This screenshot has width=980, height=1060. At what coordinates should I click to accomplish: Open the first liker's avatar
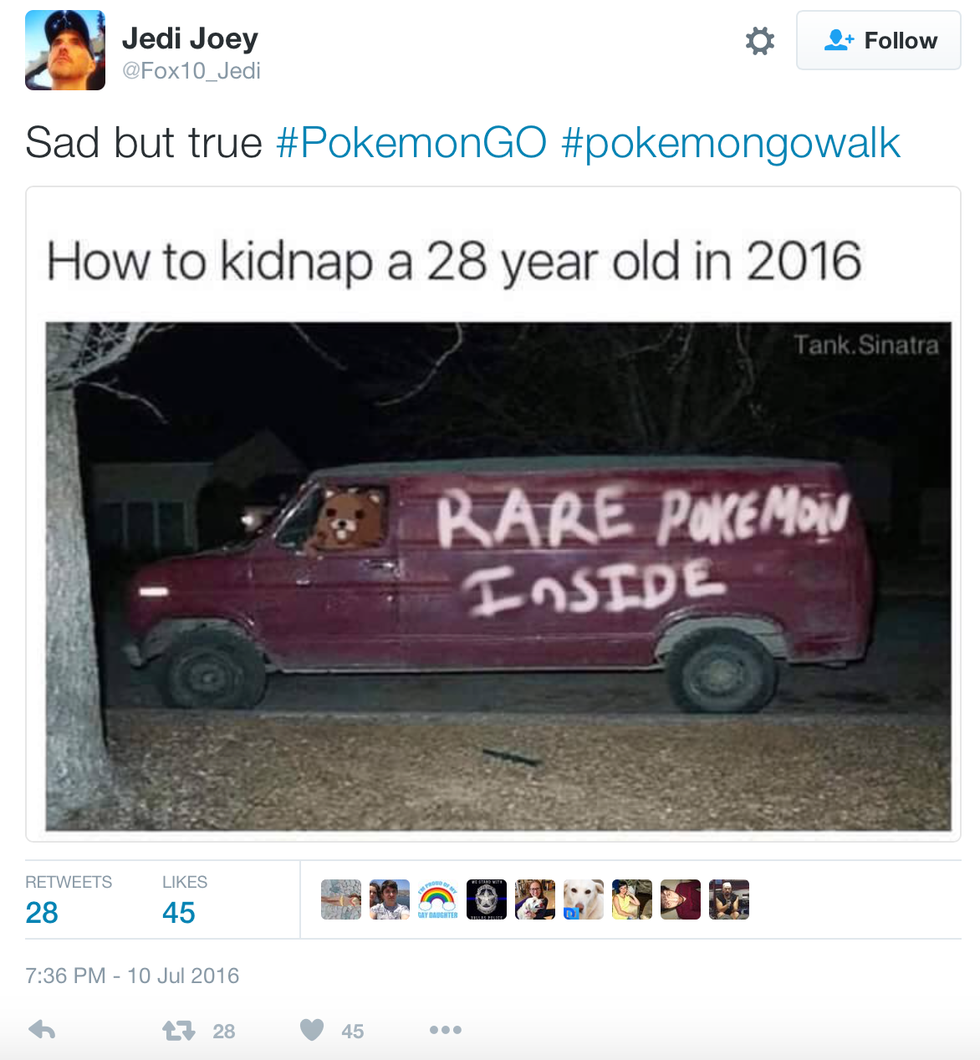341,899
